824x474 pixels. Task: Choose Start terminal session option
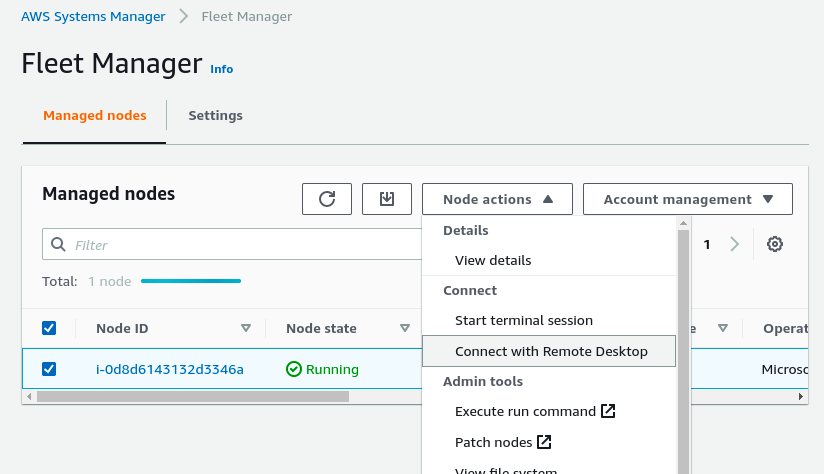click(523, 320)
